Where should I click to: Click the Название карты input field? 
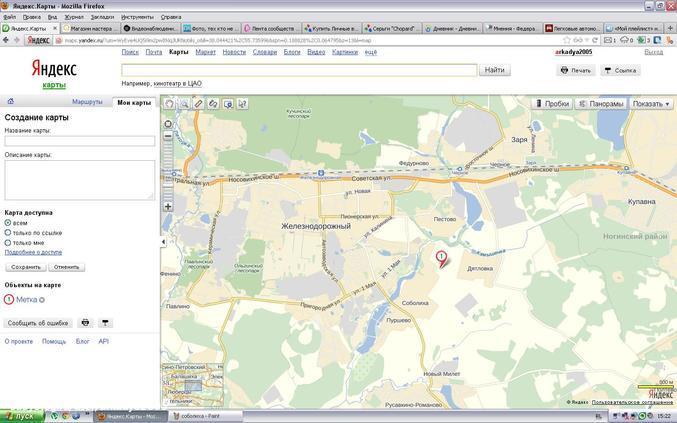(79, 141)
